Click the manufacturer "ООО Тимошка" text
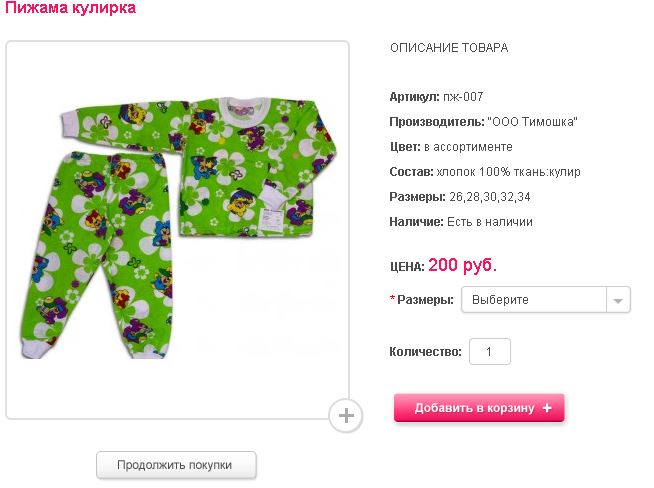This screenshot has width=654, height=488. coord(533,122)
